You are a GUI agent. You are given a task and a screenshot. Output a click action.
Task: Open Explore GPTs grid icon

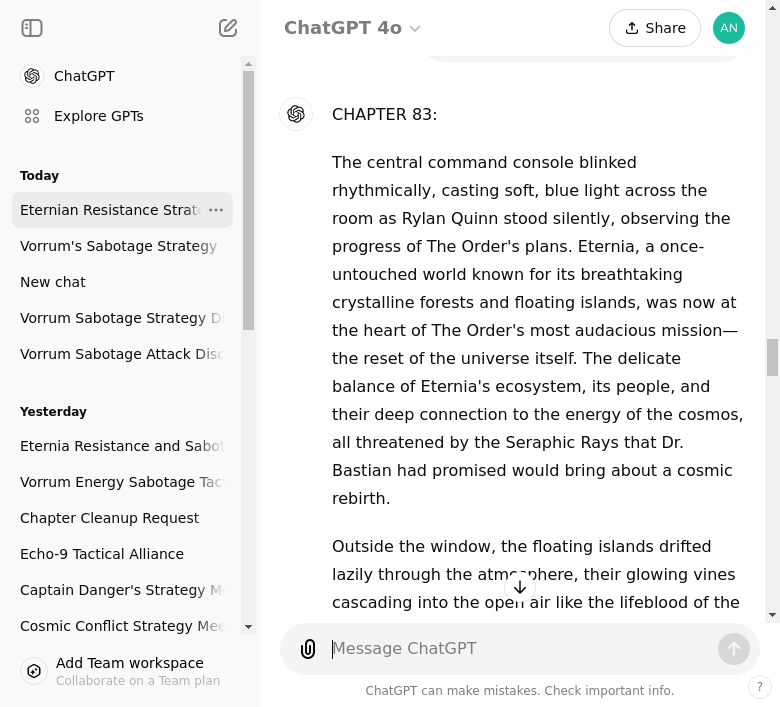click(x=32, y=116)
